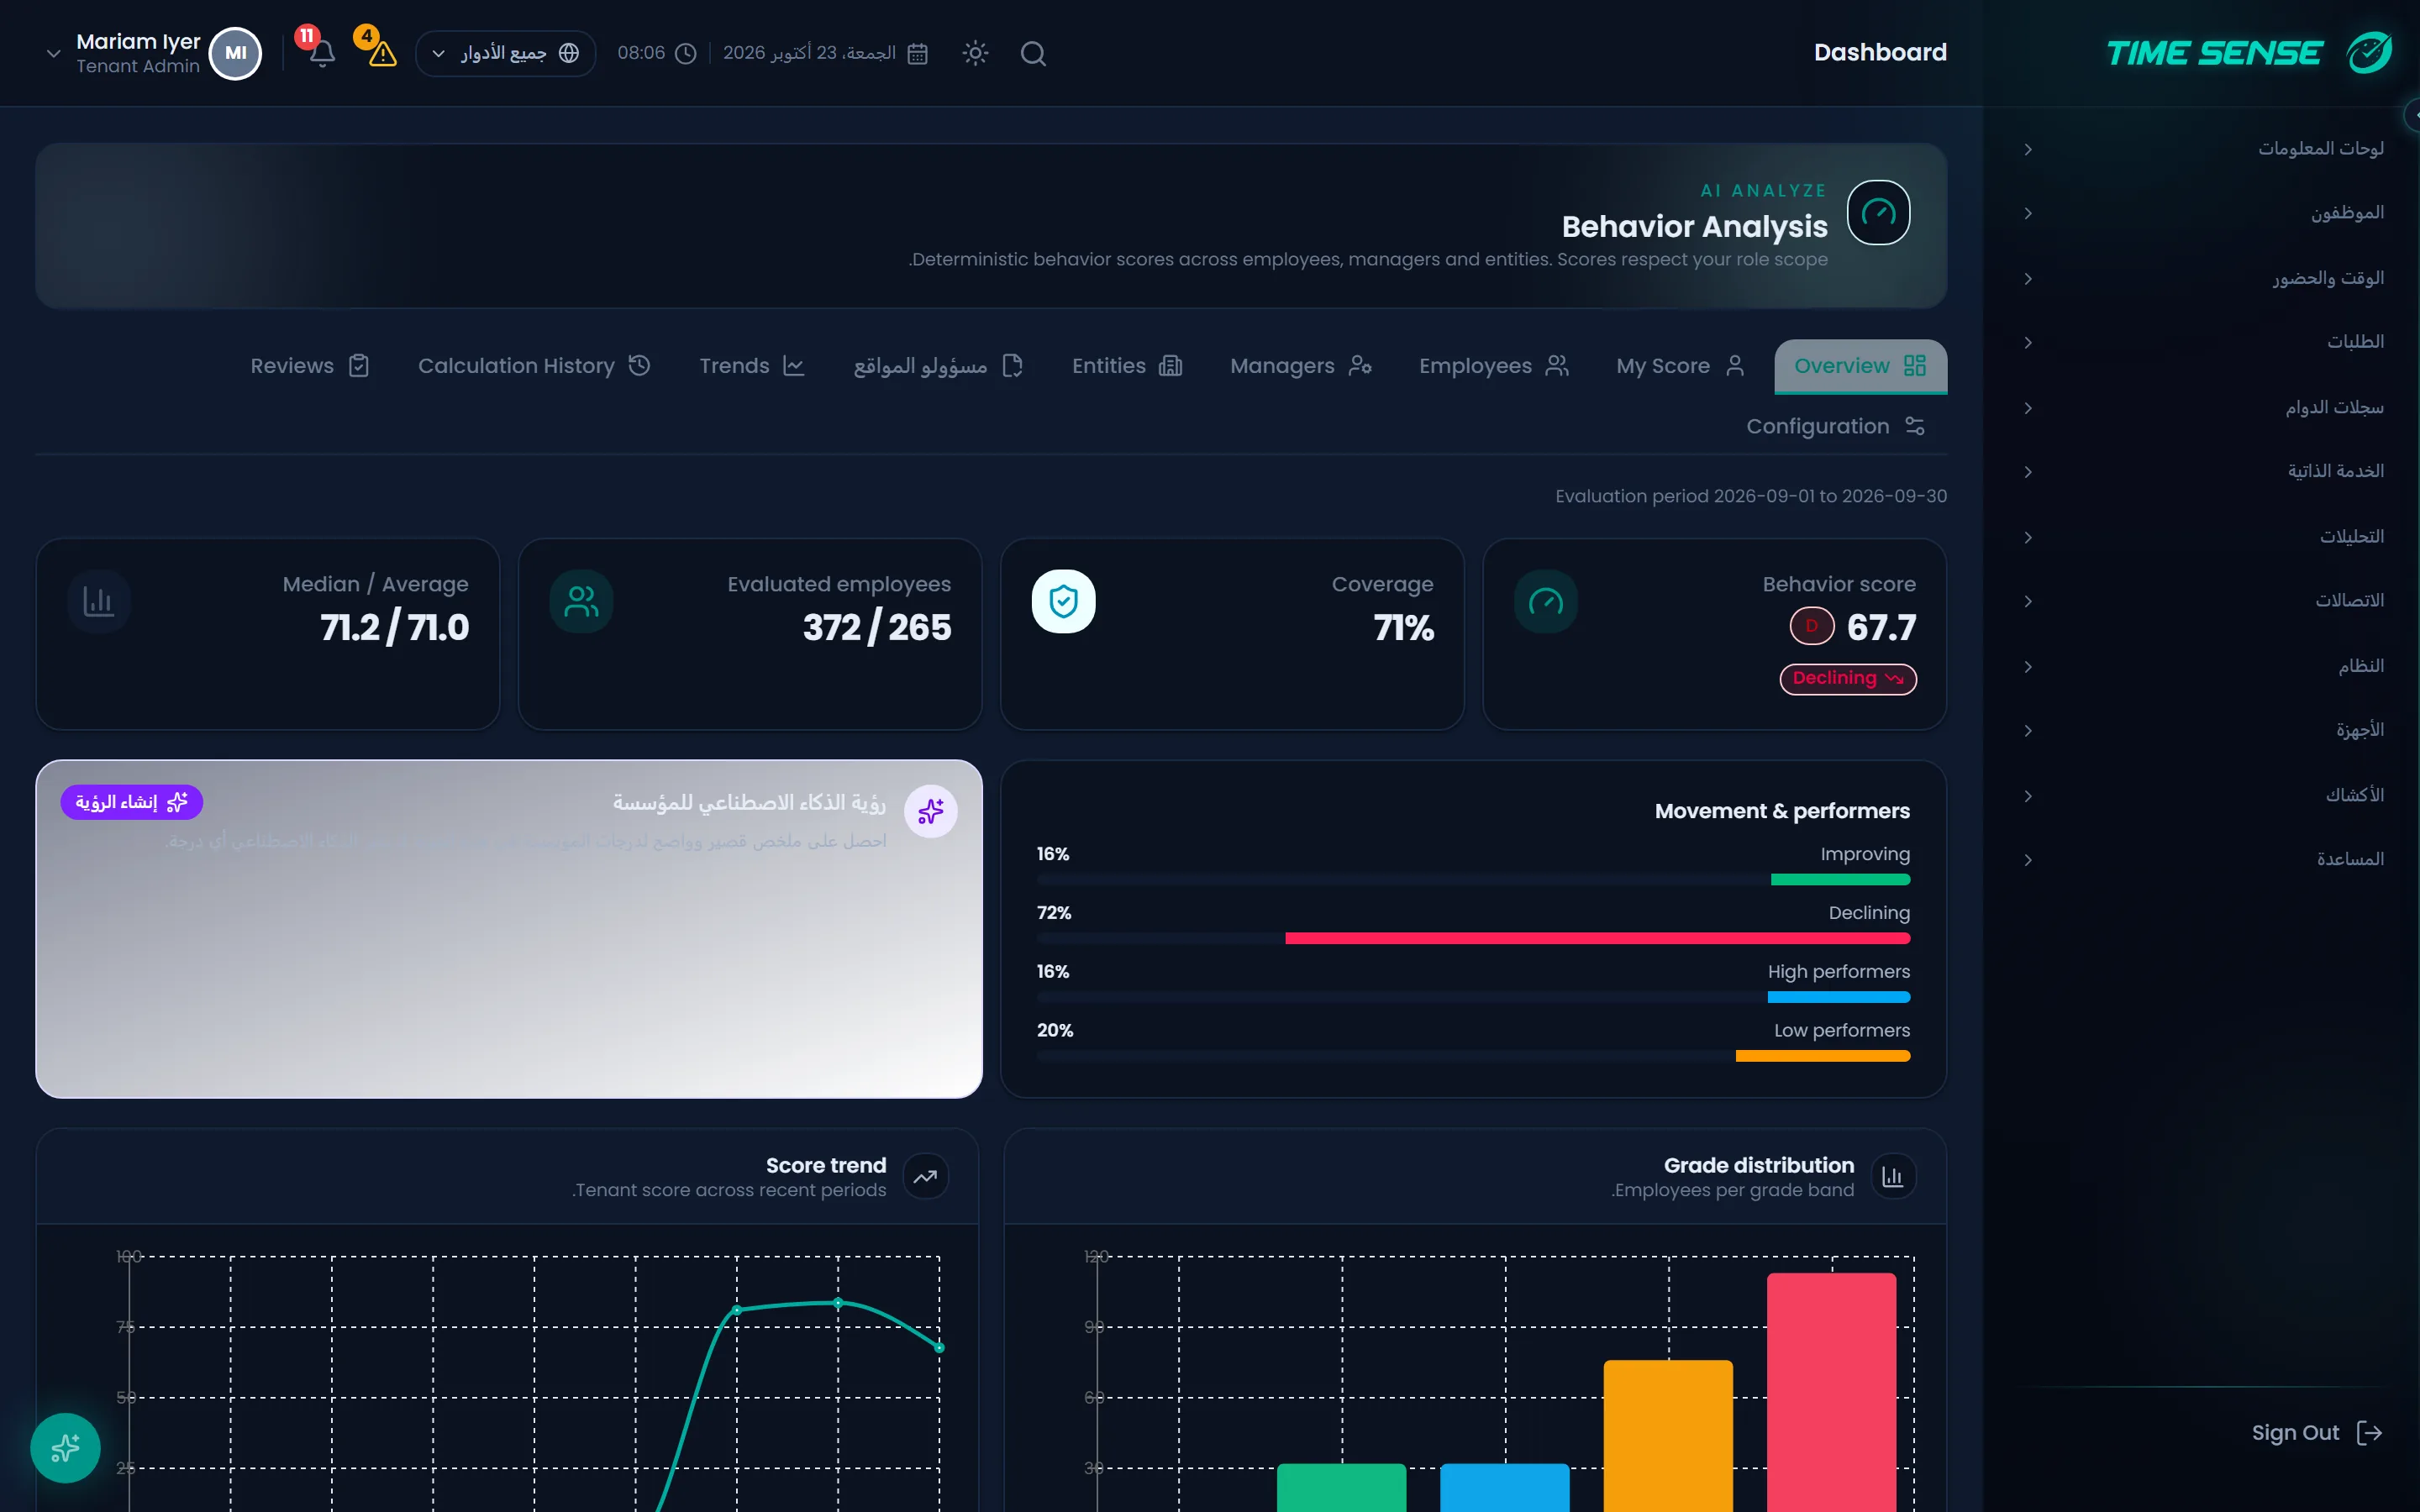Image resolution: width=2420 pixels, height=1512 pixels.
Task: Open the Managers tab
Action: click(x=1301, y=366)
